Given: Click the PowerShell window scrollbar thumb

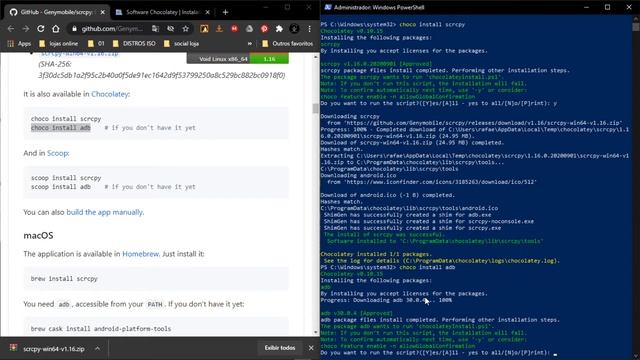Looking at the screenshot, I should [636, 27].
